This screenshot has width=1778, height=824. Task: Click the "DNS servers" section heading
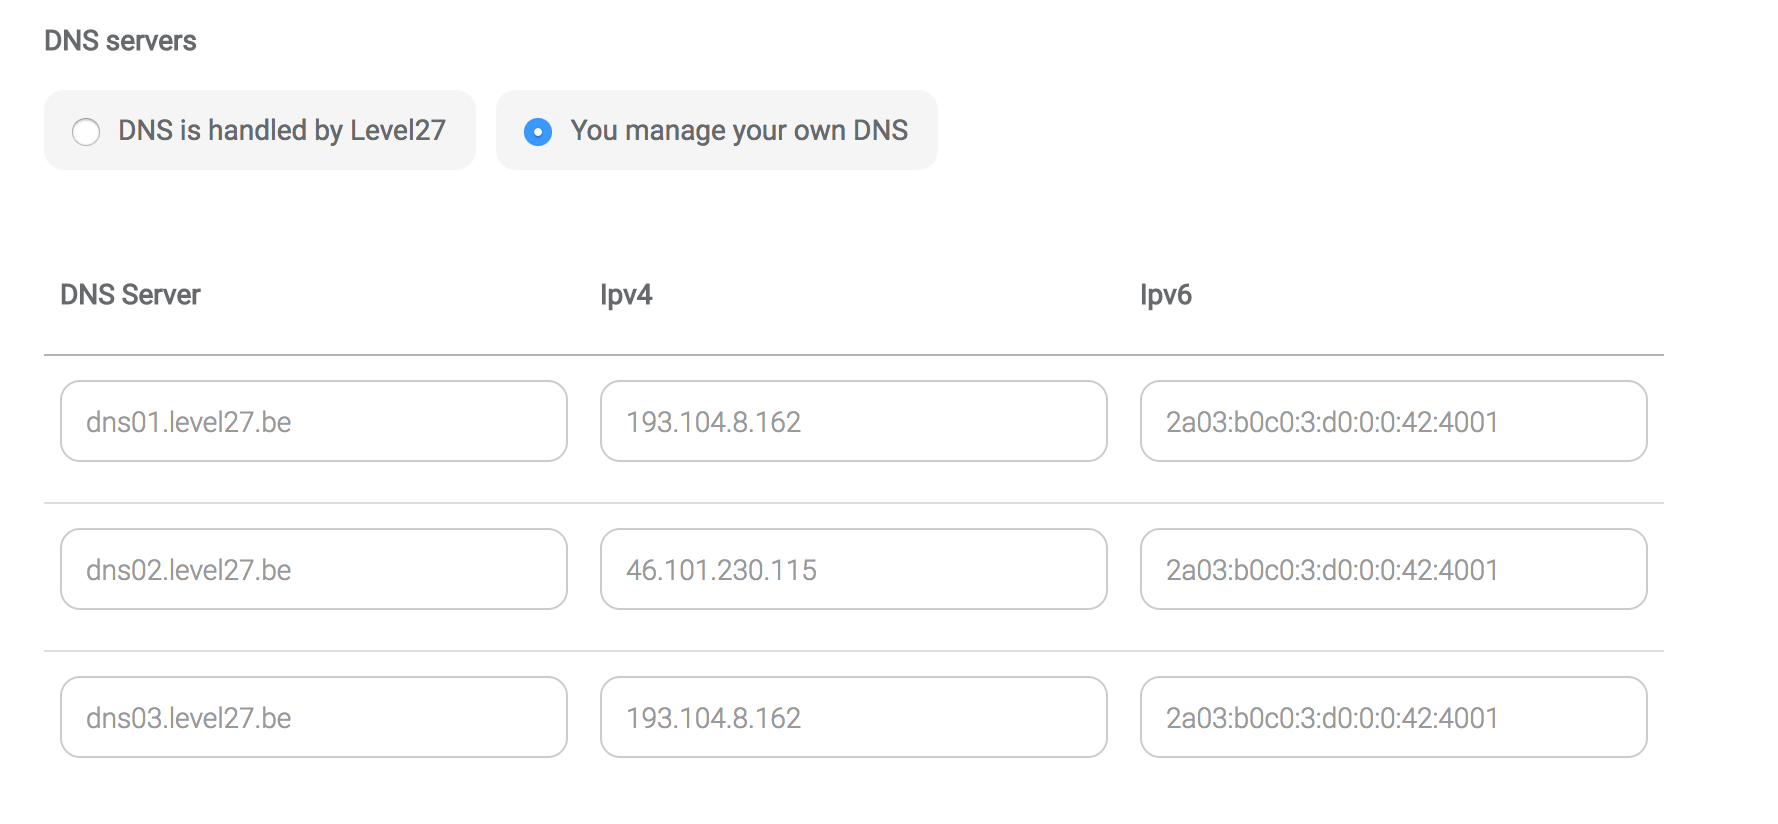coord(120,41)
